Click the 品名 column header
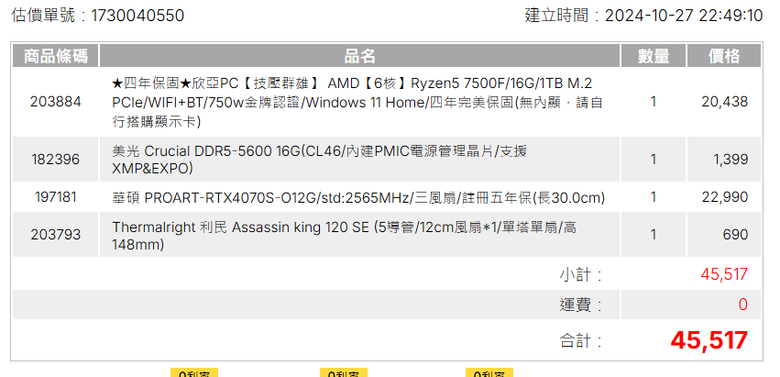Screen dimensions: 780x377 coord(360,56)
